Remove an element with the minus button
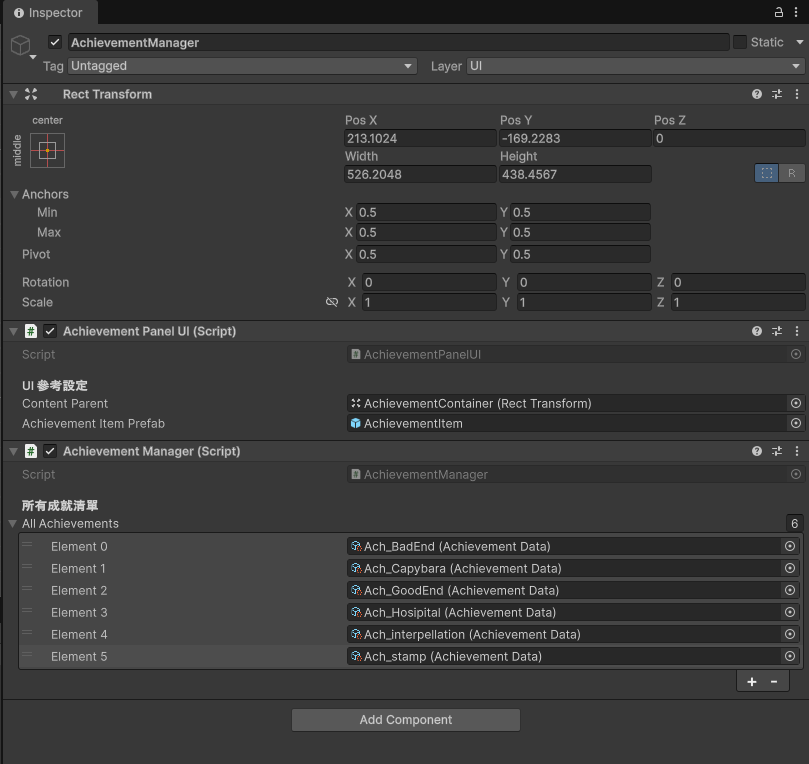809x764 pixels. 774,681
